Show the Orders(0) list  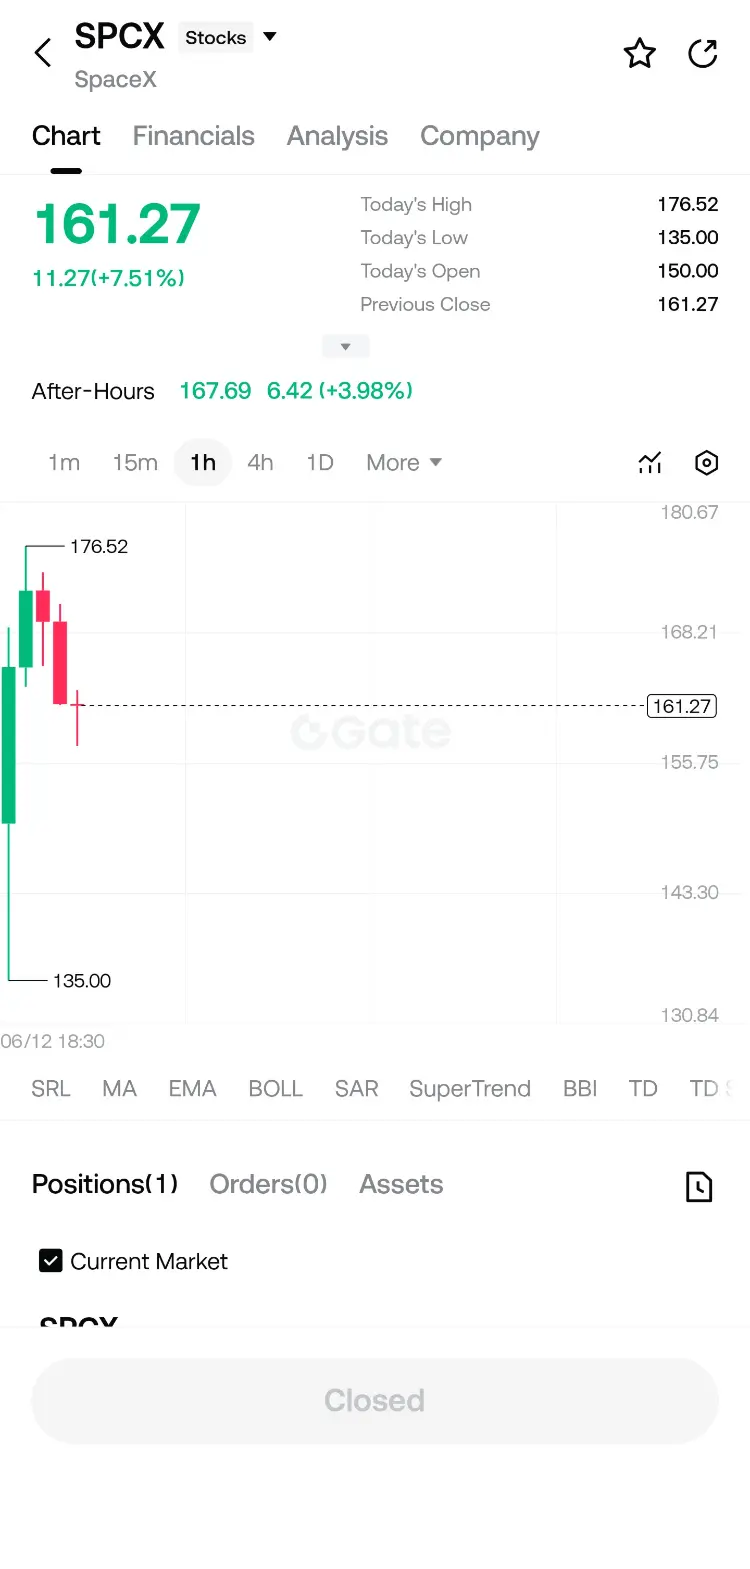(x=268, y=1184)
